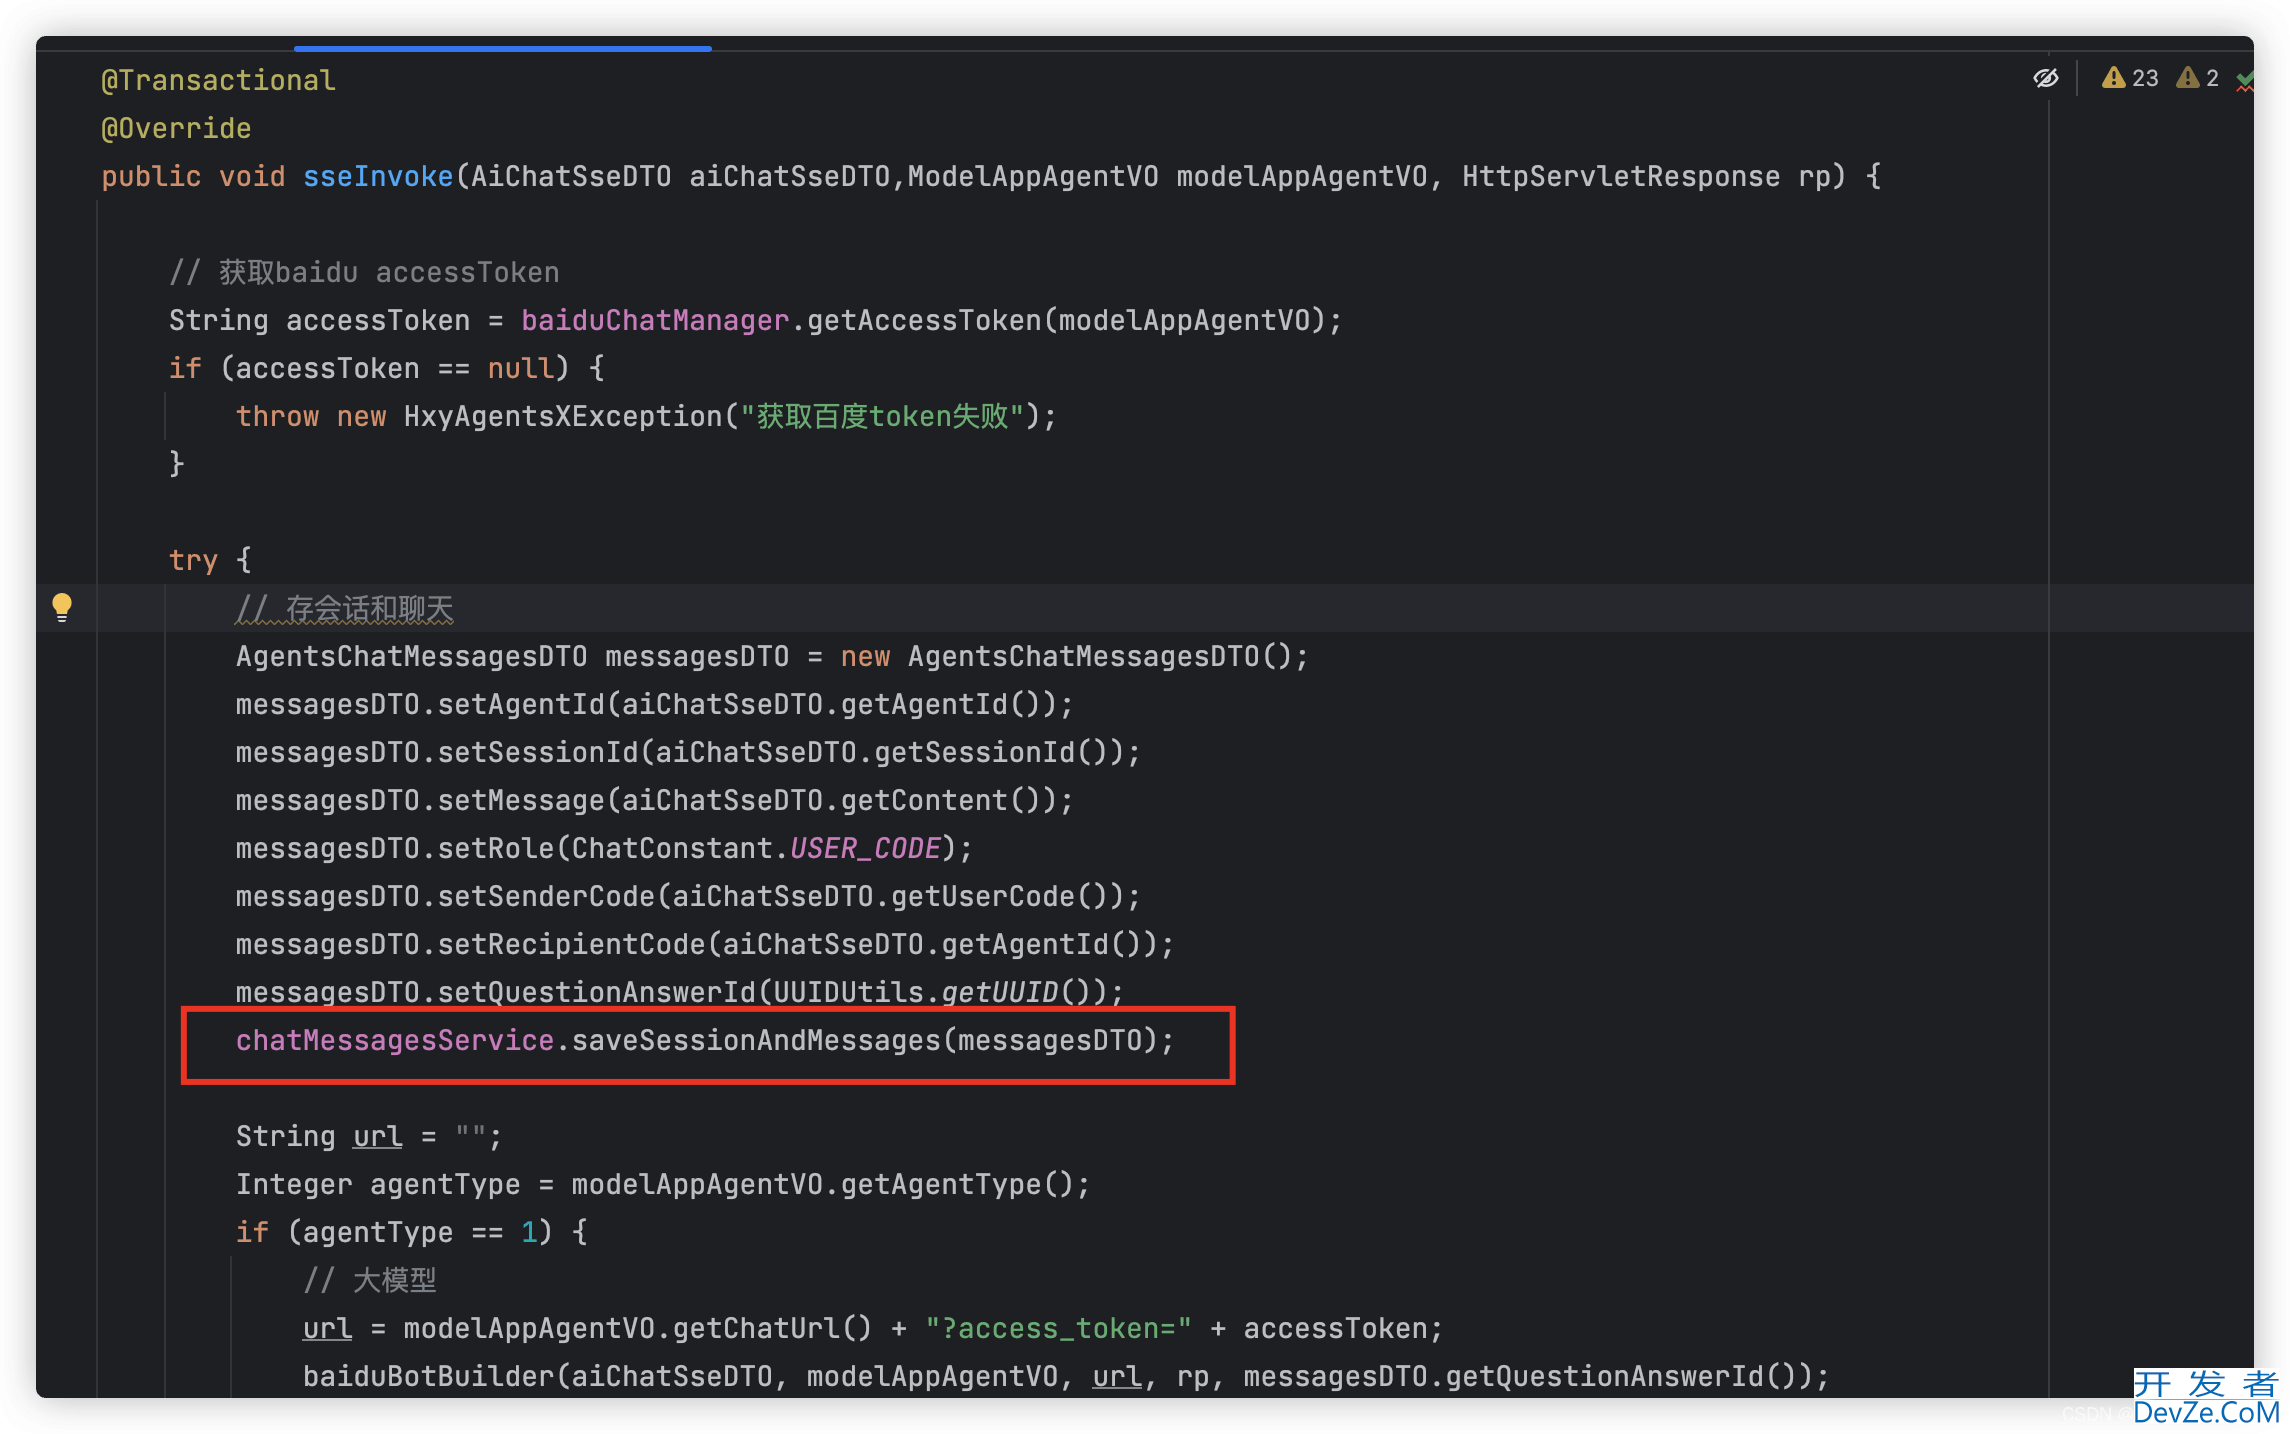
Task: Click "?access_token=" string literal
Action: [1058, 1328]
